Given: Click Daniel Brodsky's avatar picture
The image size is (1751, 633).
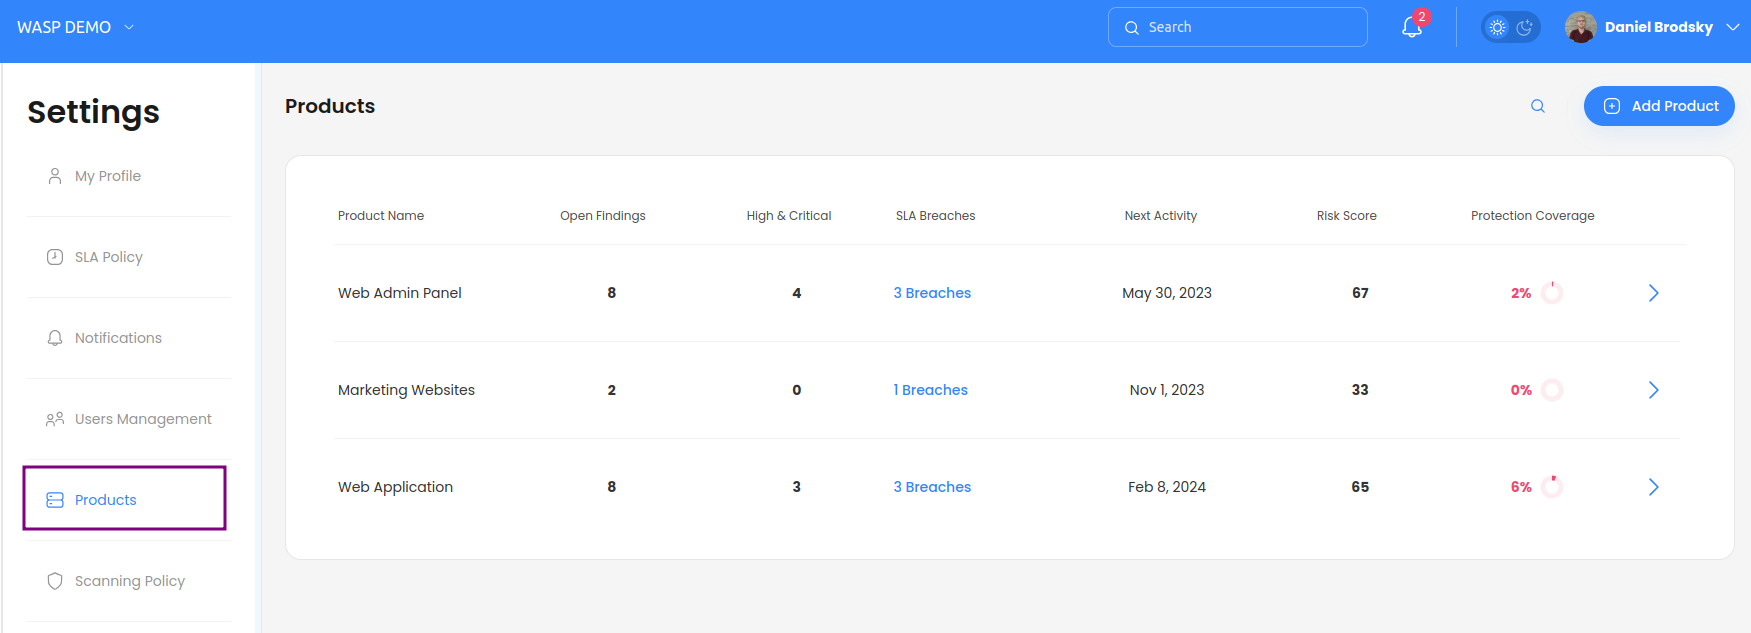Looking at the screenshot, I should (x=1580, y=27).
